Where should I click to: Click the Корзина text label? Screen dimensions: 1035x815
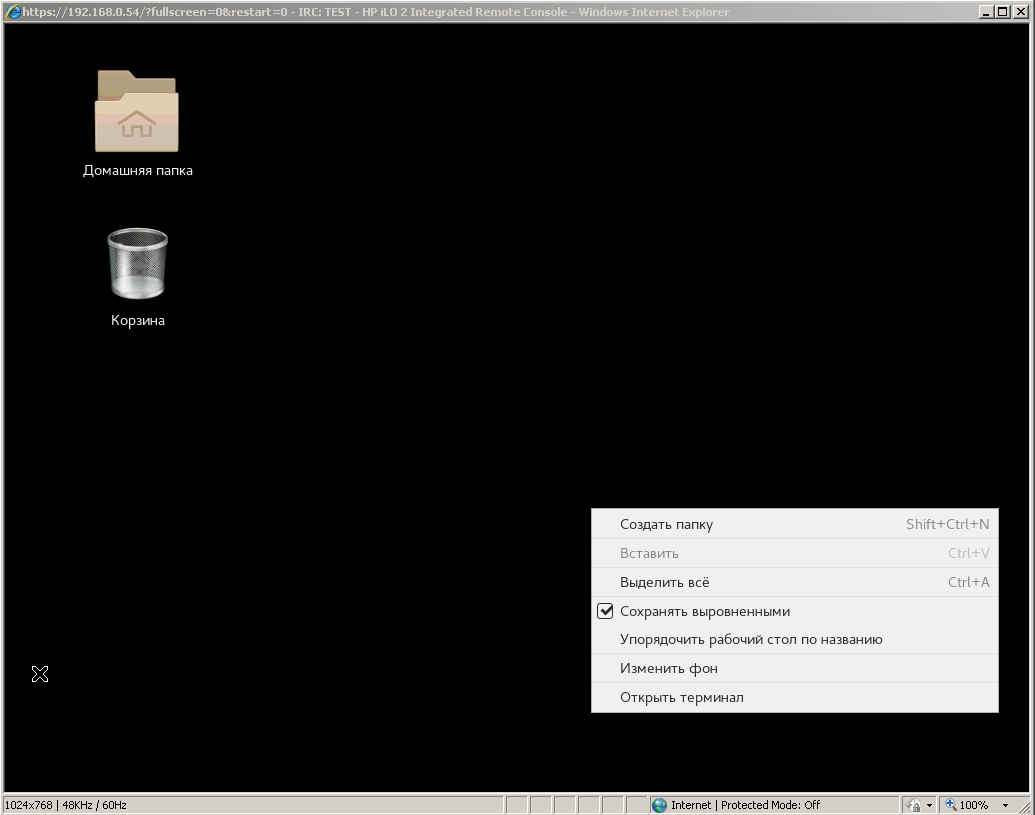138,321
